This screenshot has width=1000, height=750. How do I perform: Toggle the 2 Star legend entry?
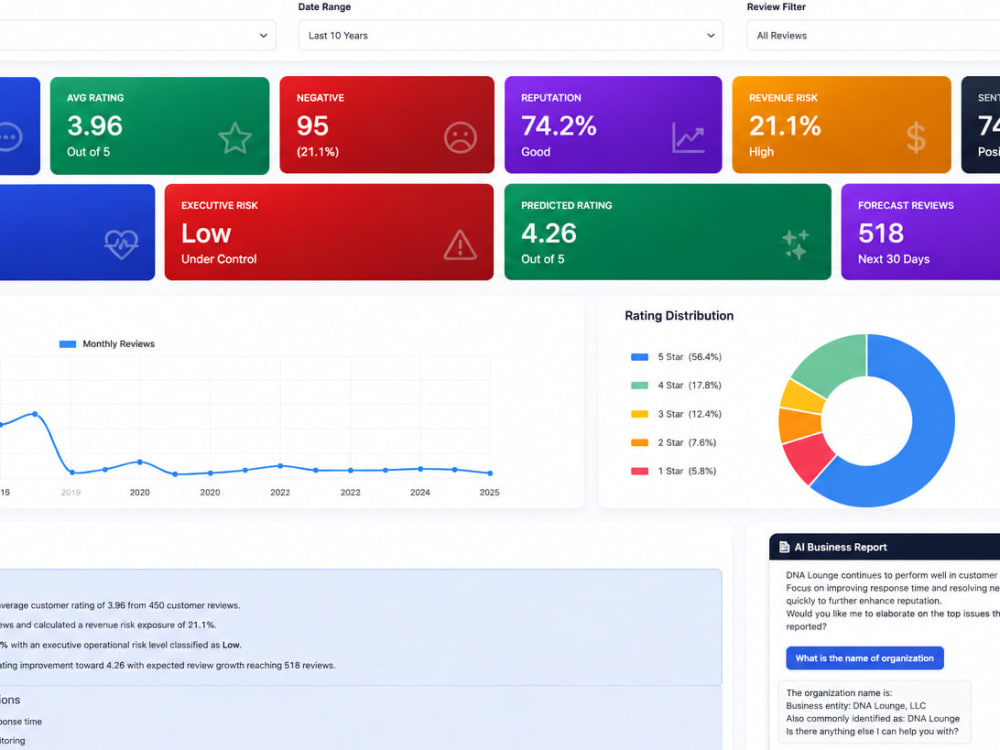coord(673,443)
